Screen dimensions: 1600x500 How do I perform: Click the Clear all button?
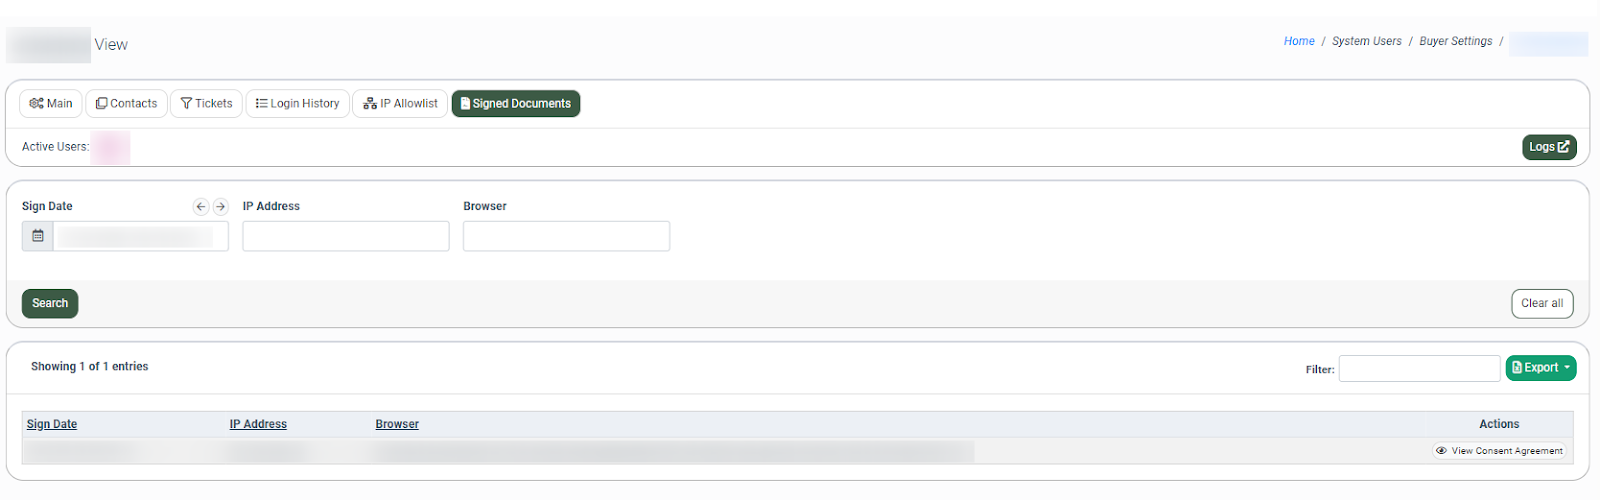point(1542,304)
